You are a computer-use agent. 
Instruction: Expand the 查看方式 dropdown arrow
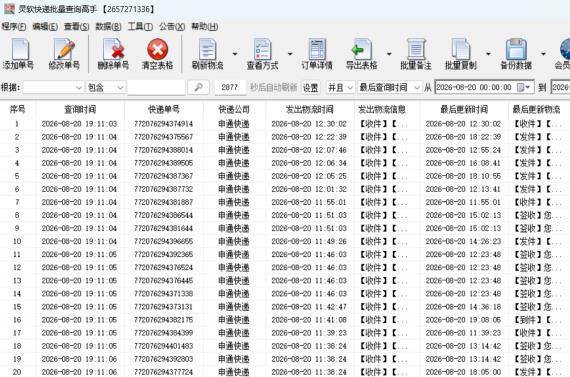(x=290, y=54)
